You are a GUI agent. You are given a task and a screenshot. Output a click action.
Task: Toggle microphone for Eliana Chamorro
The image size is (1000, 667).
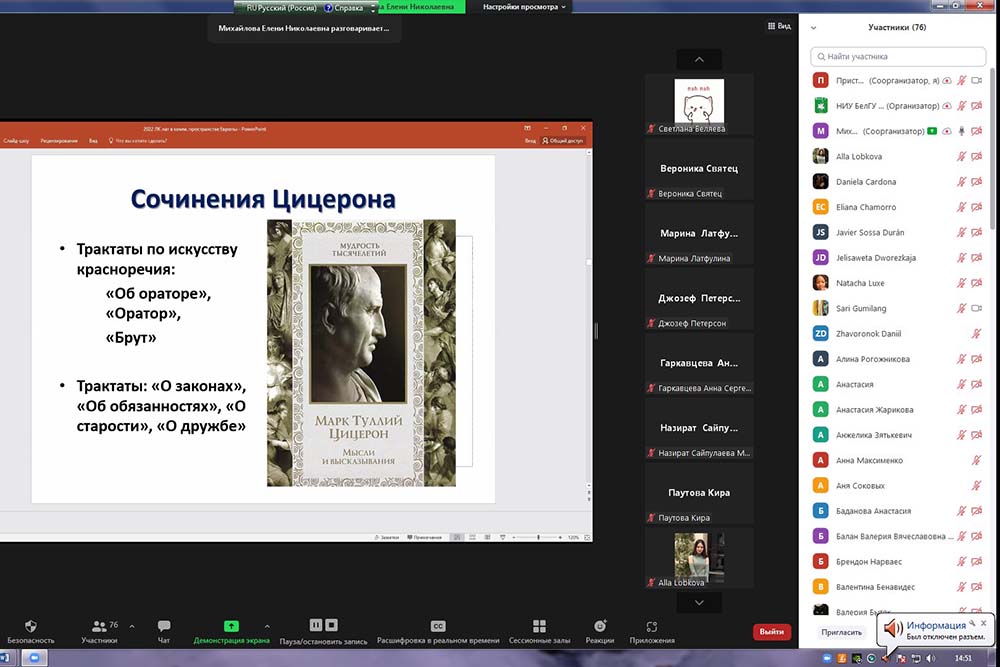962,207
